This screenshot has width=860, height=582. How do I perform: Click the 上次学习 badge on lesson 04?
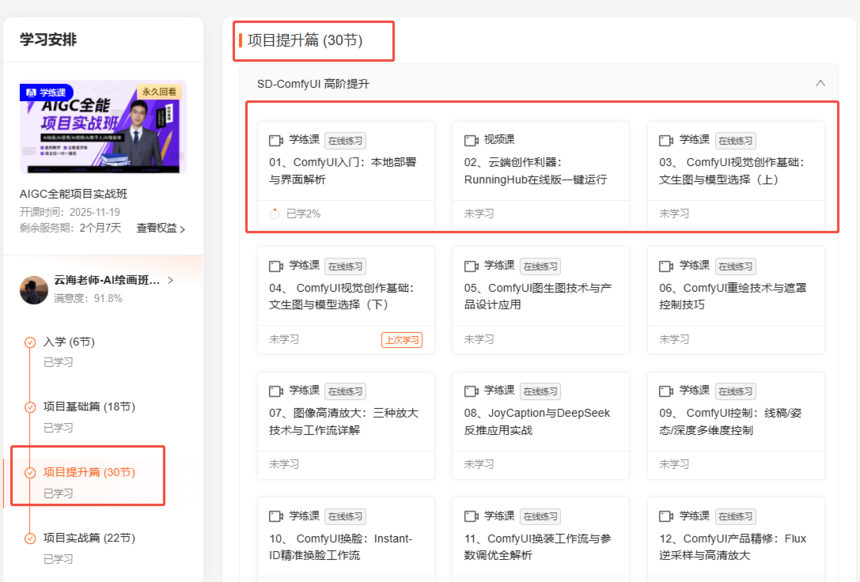click(x=402, y=340)
